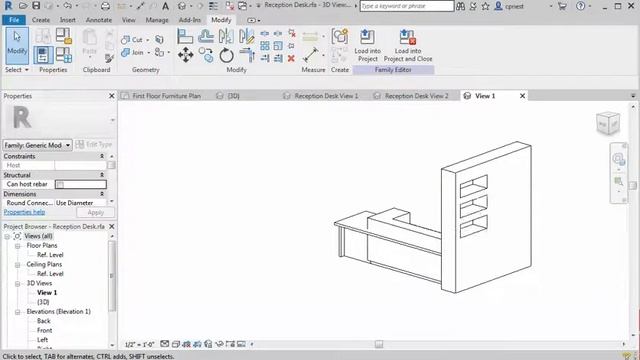640x360 pixels.
Task: Toggle the Properties palette button in the ribbon
Action: (x=43, y=55)
